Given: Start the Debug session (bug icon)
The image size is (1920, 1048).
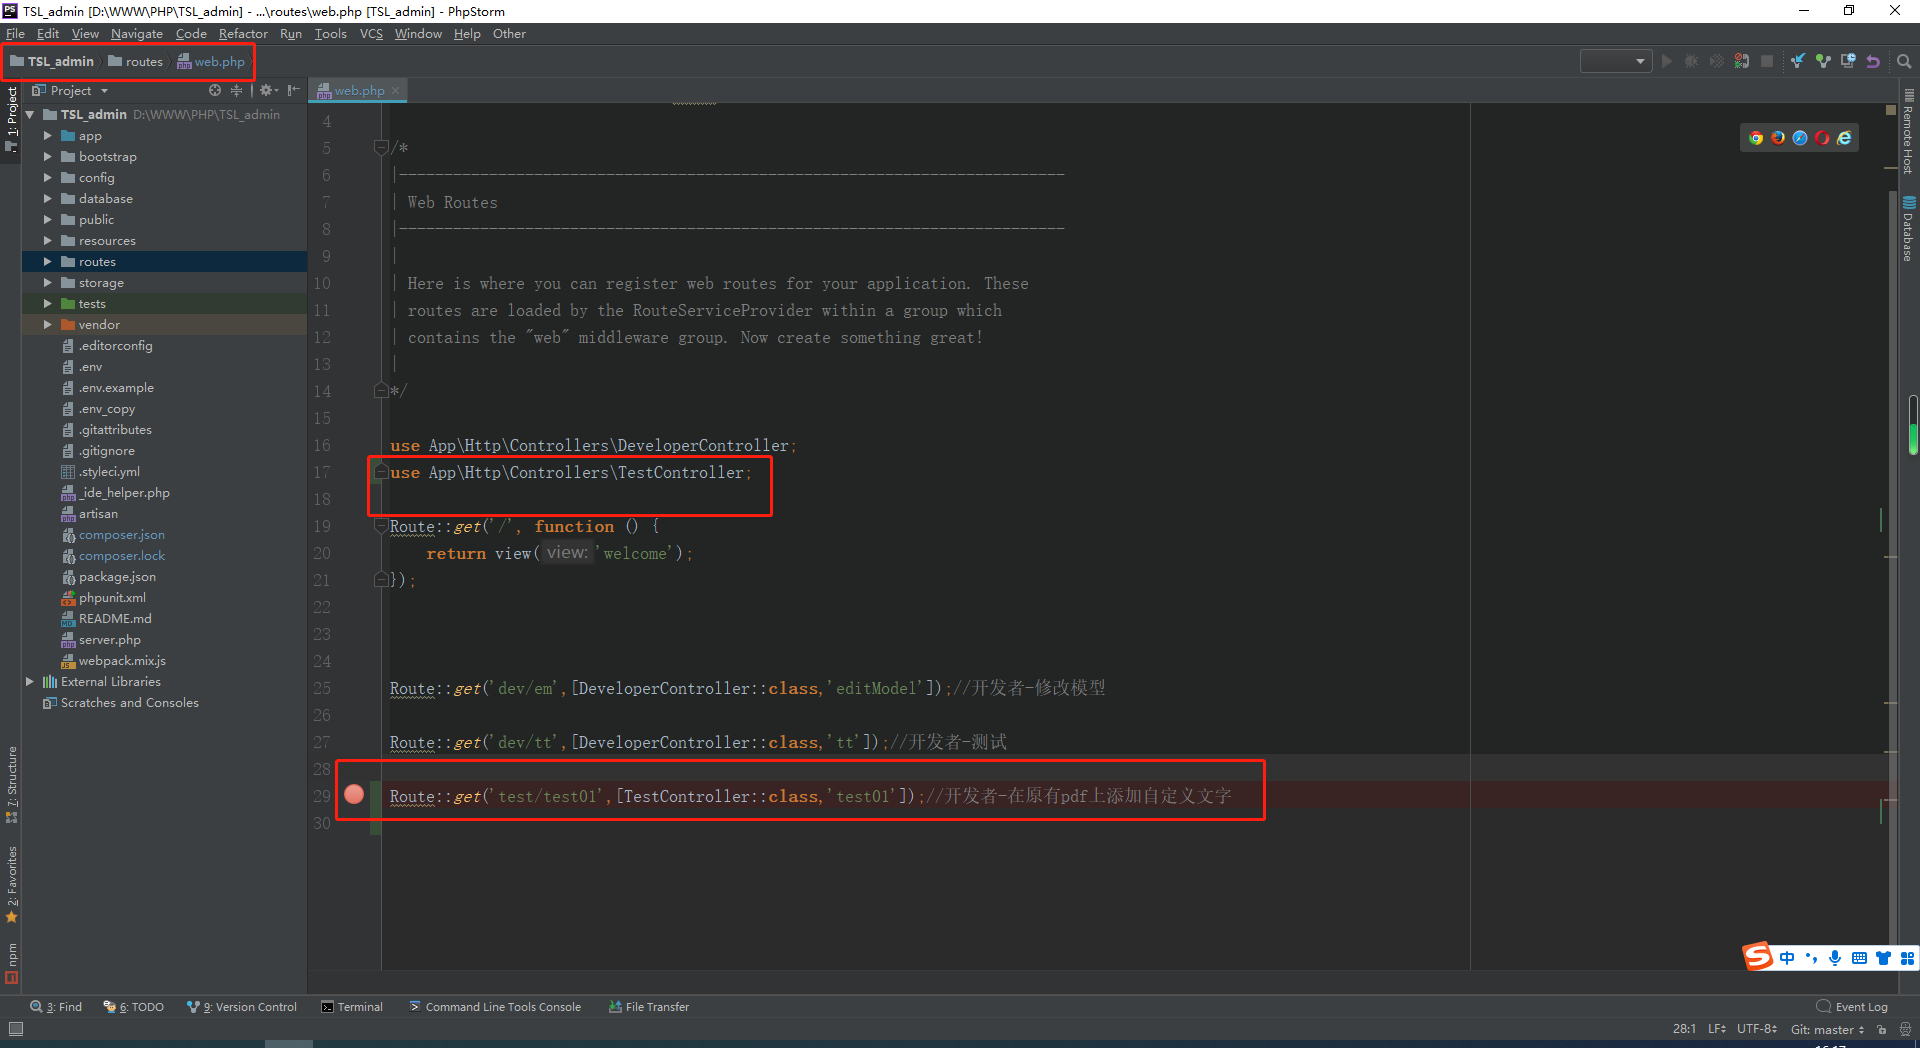Looking at the screenshot, I should [1691, 61].
